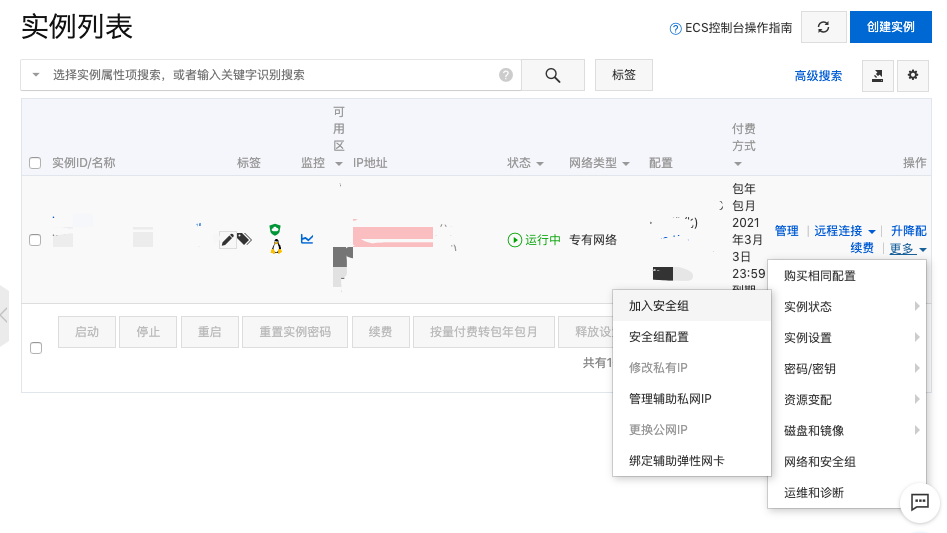
Task: Click the tag icon in instance row
Action: pyautogui.click(x=244, y=240)
